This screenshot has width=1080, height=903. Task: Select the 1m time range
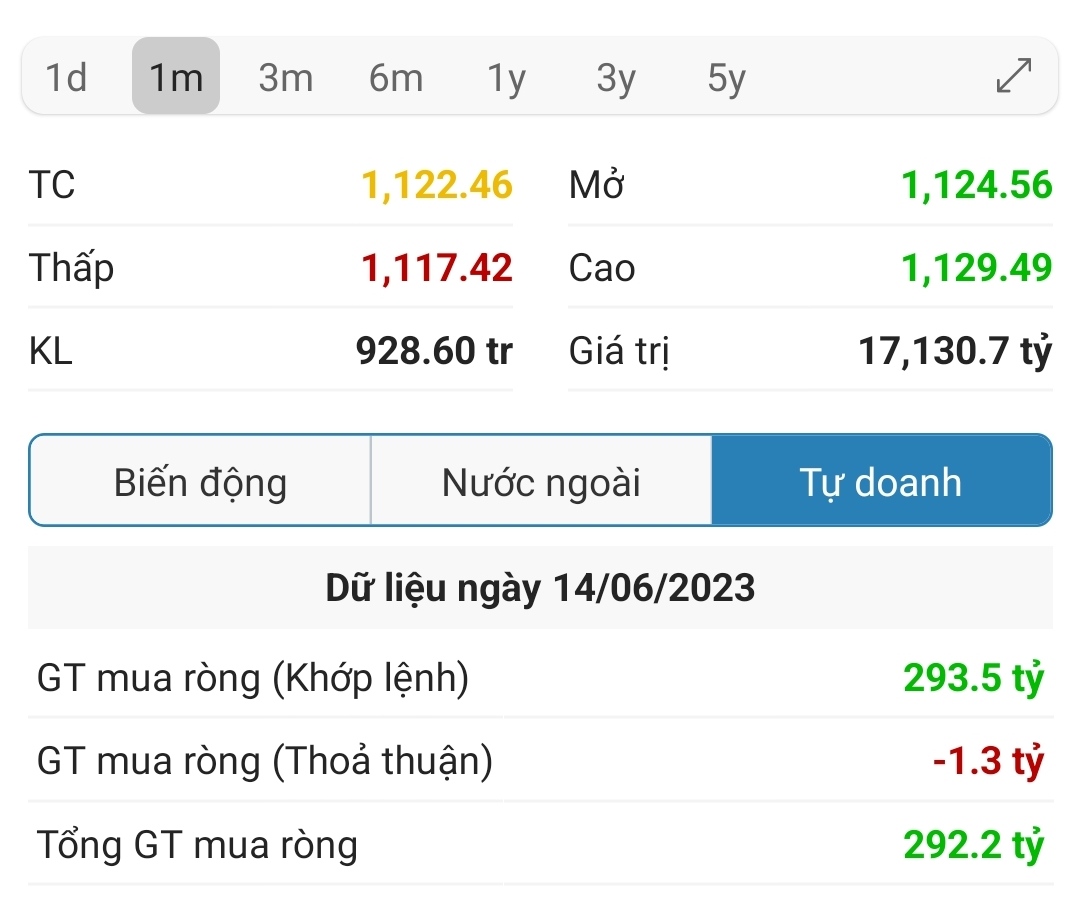coord(176,77)
